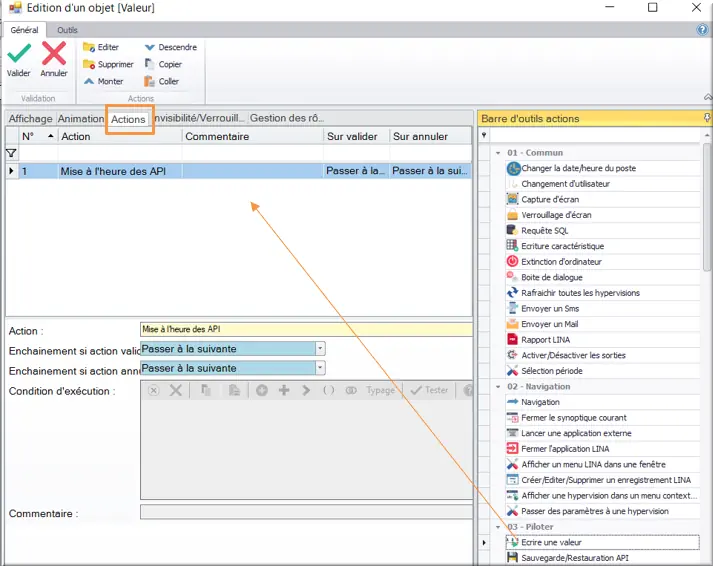Select 'Changement d'utilisateur' action
Image resolution: width=713 pixels, height=566 pixels.
tap(603, 184)
